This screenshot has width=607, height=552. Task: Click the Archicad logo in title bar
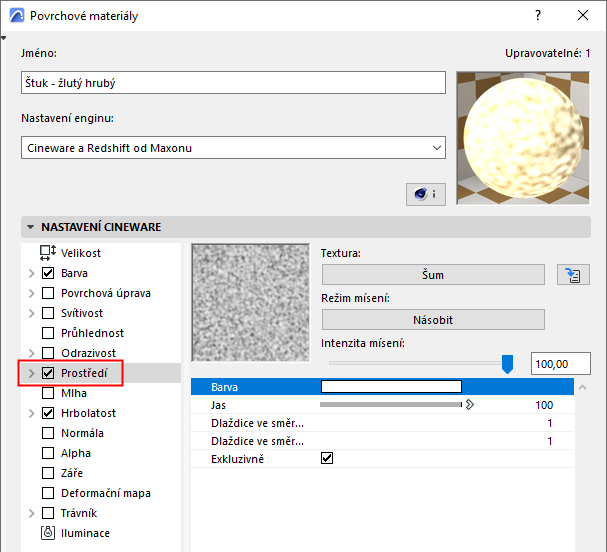tap(17, 16)
